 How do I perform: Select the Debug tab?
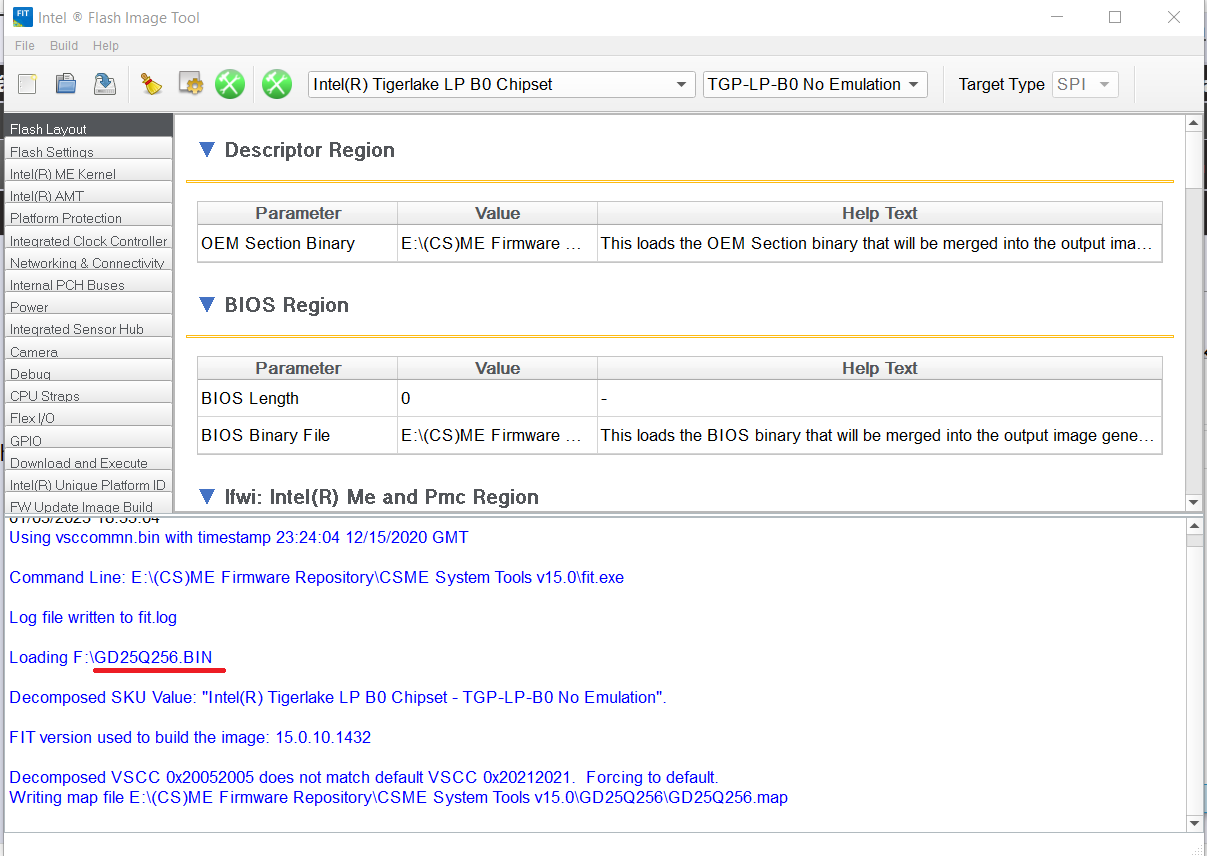(x=87, y=371)
